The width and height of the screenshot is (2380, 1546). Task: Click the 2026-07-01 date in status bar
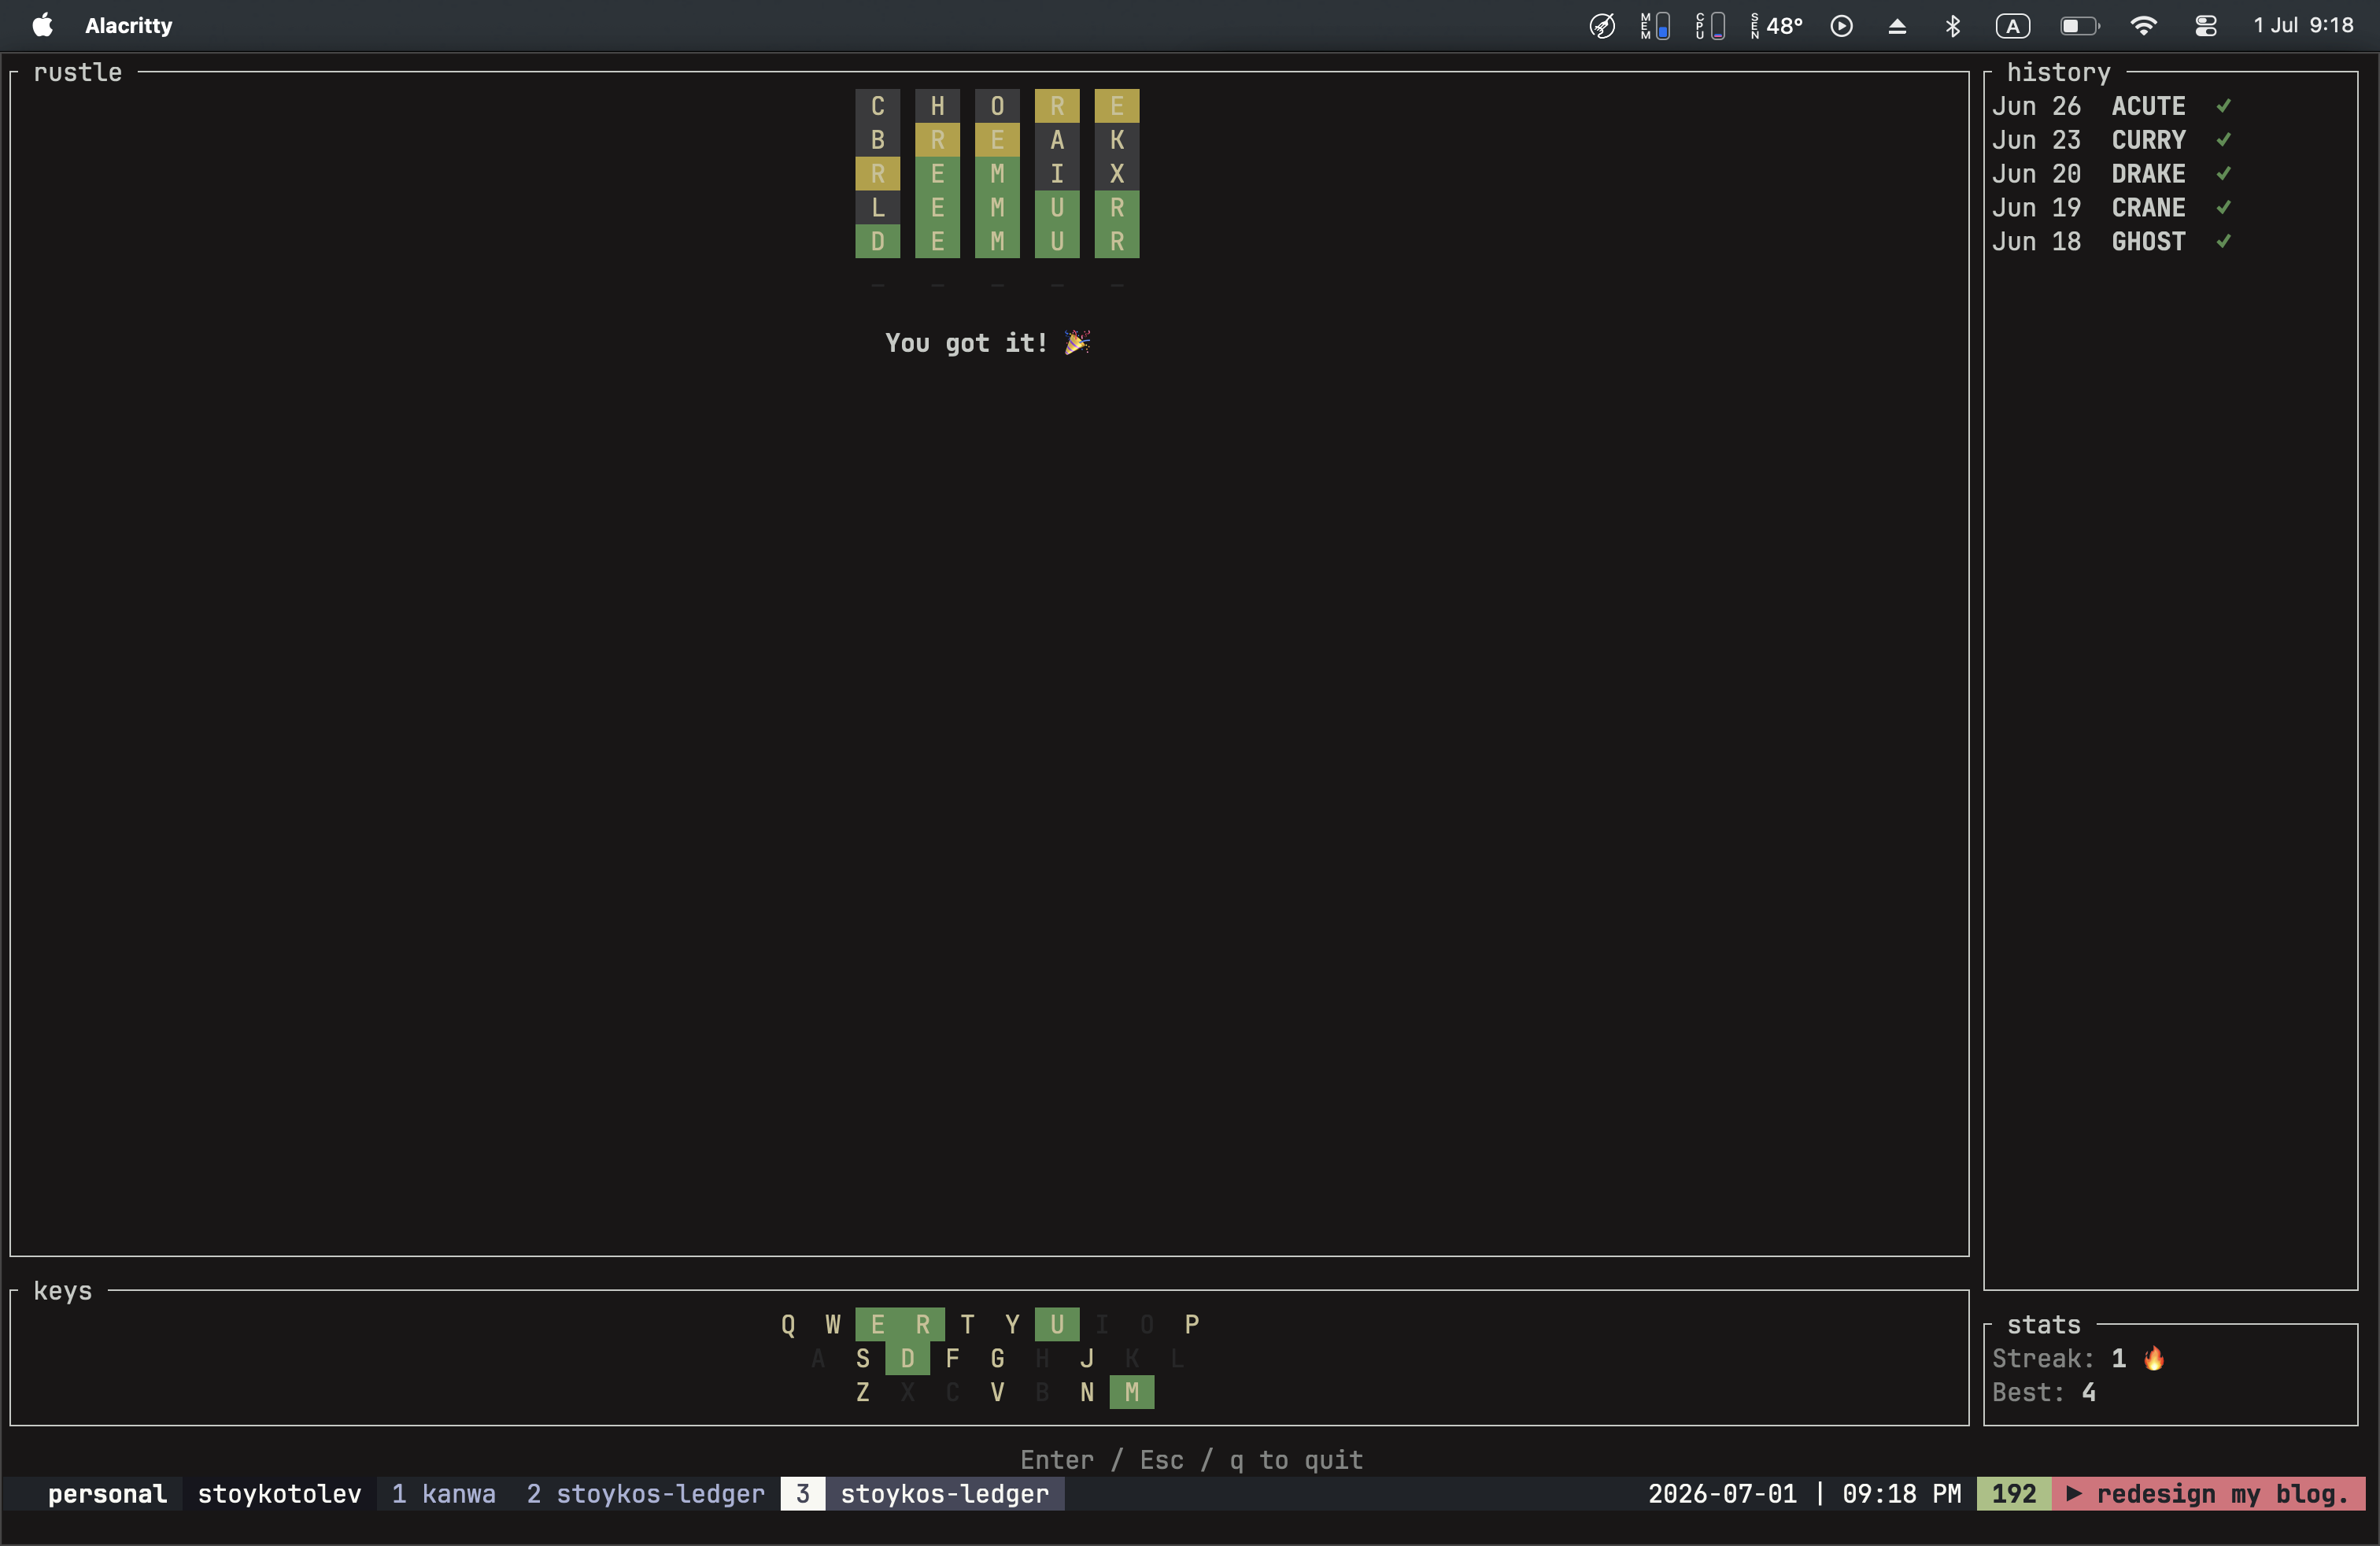click(1722, 1493)
